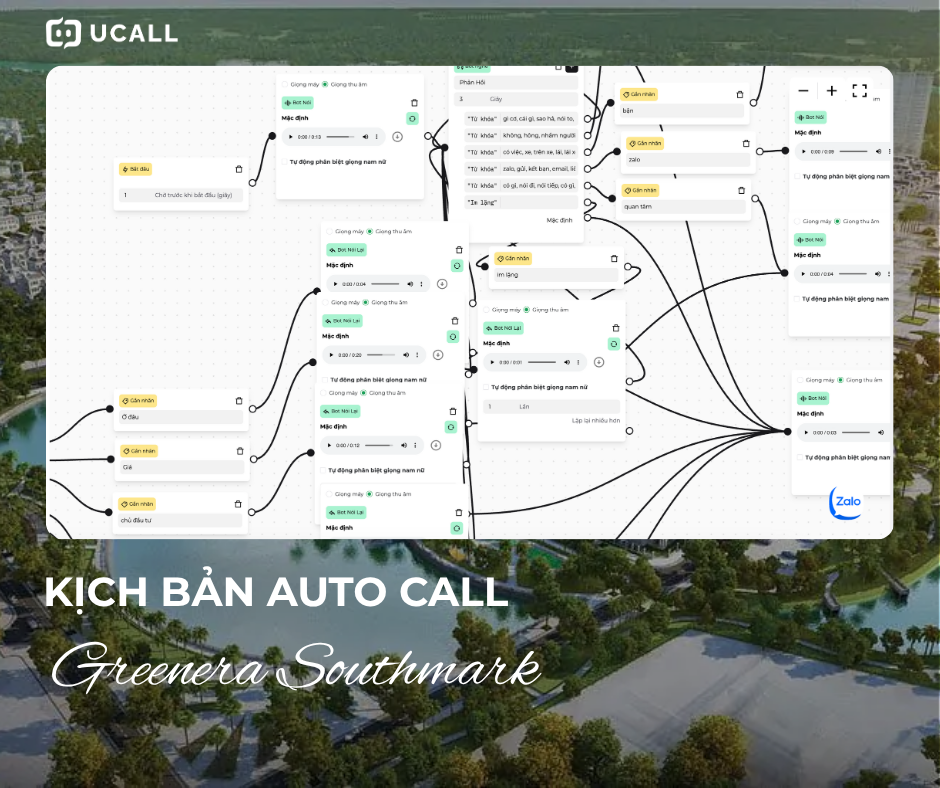Click the 'chủ đầu tư' label text field
The image size is (940, 788).
[x=180, y=520]
